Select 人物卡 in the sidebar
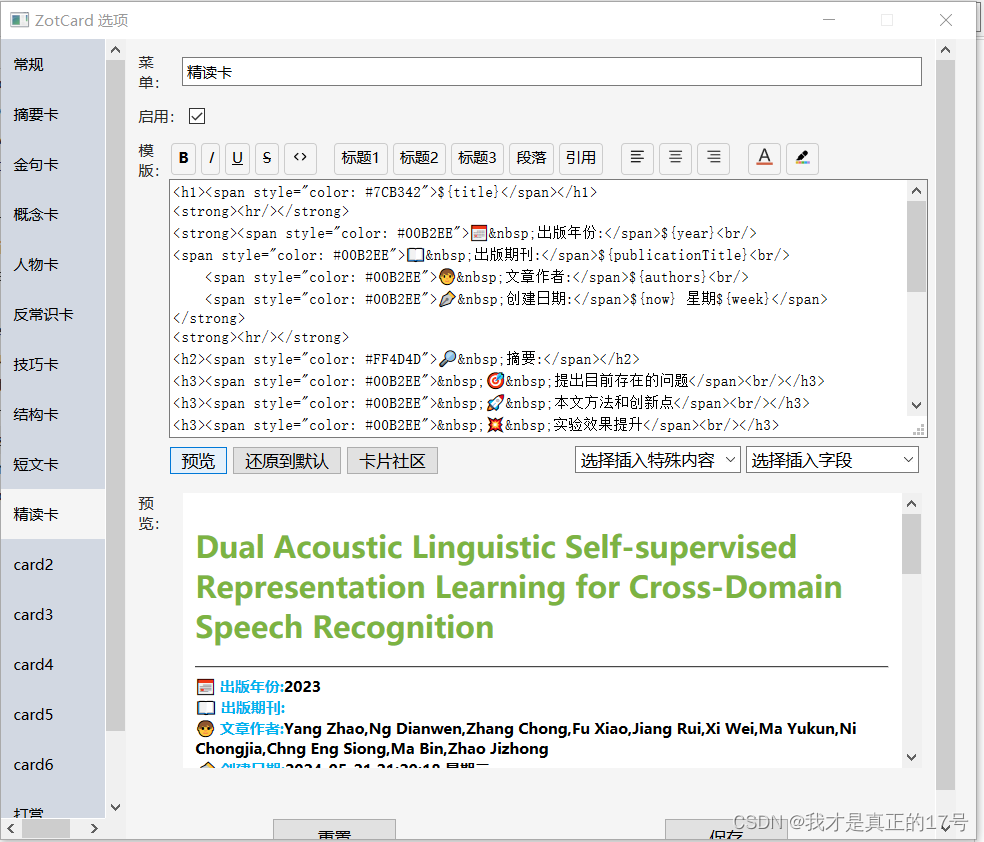 [53, 264]
